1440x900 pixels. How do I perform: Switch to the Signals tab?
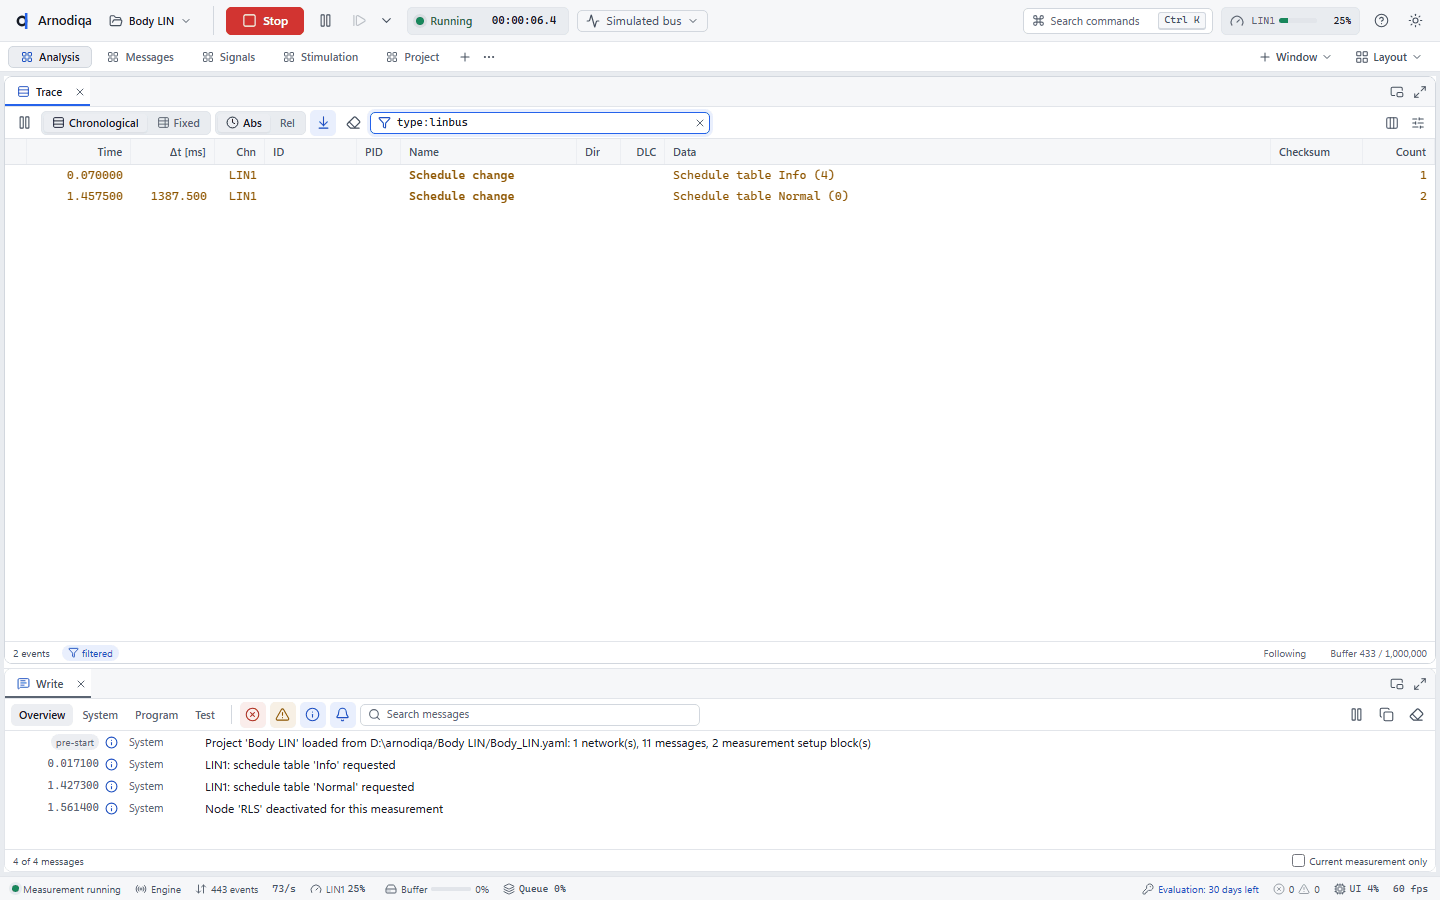click(229, 57)
